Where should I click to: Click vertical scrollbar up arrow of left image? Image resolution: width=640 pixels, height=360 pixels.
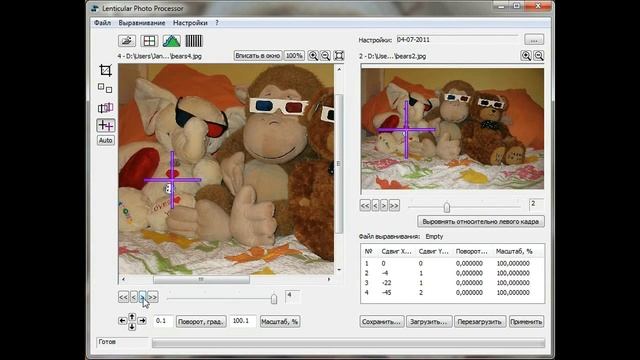coord(339,69)
